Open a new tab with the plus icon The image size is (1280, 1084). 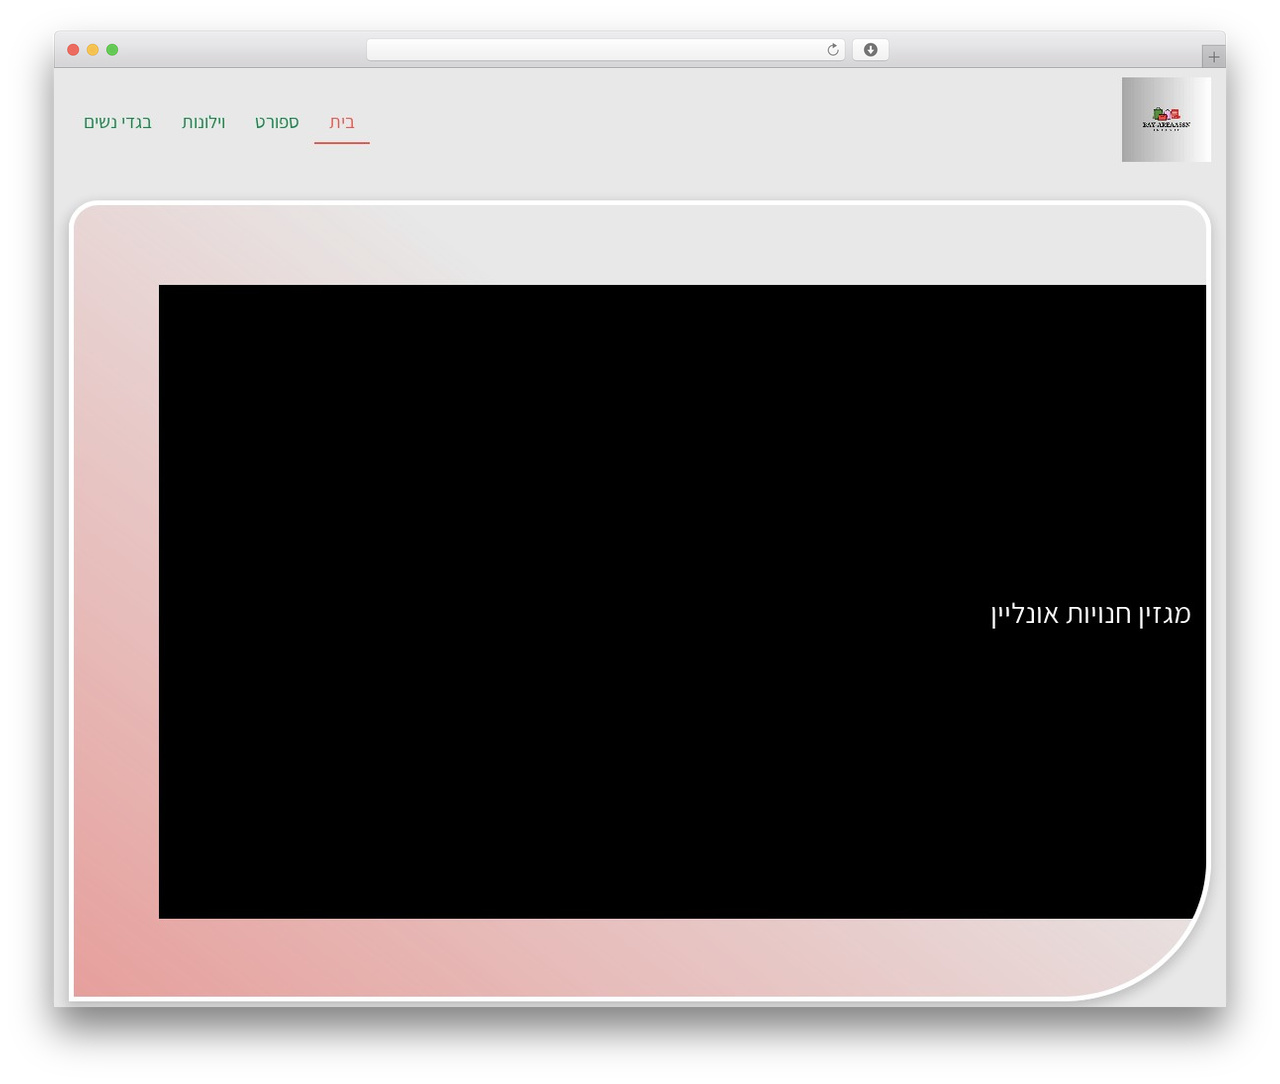tap(1213, 57)
